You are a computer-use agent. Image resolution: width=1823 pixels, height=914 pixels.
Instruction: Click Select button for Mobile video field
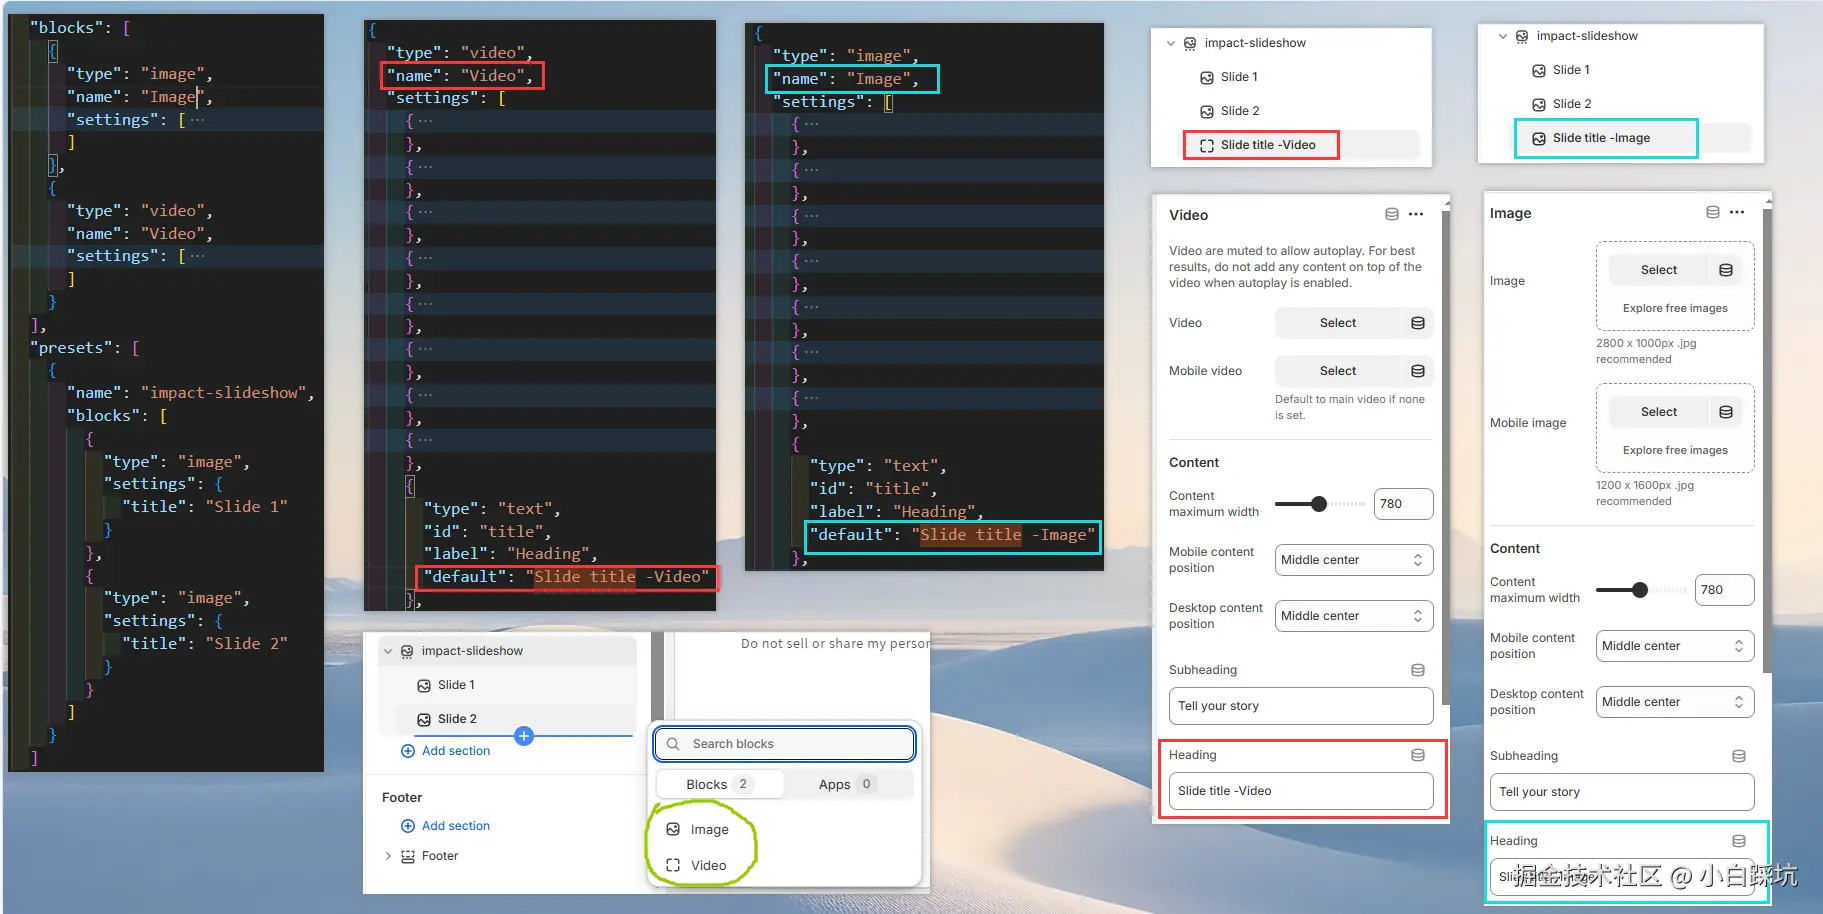click(1338, 371)
